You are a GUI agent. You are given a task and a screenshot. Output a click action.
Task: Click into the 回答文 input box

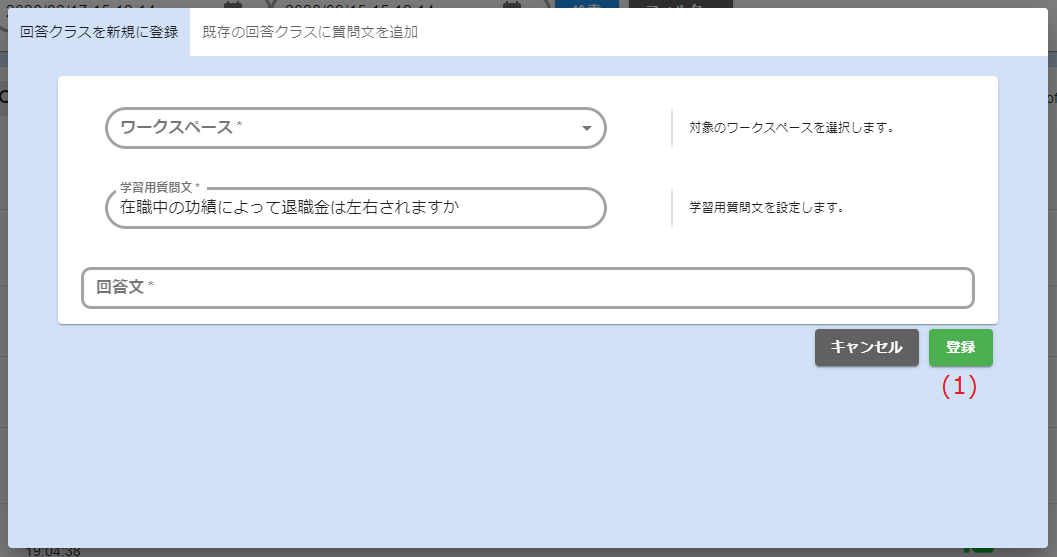coord(527,288)
